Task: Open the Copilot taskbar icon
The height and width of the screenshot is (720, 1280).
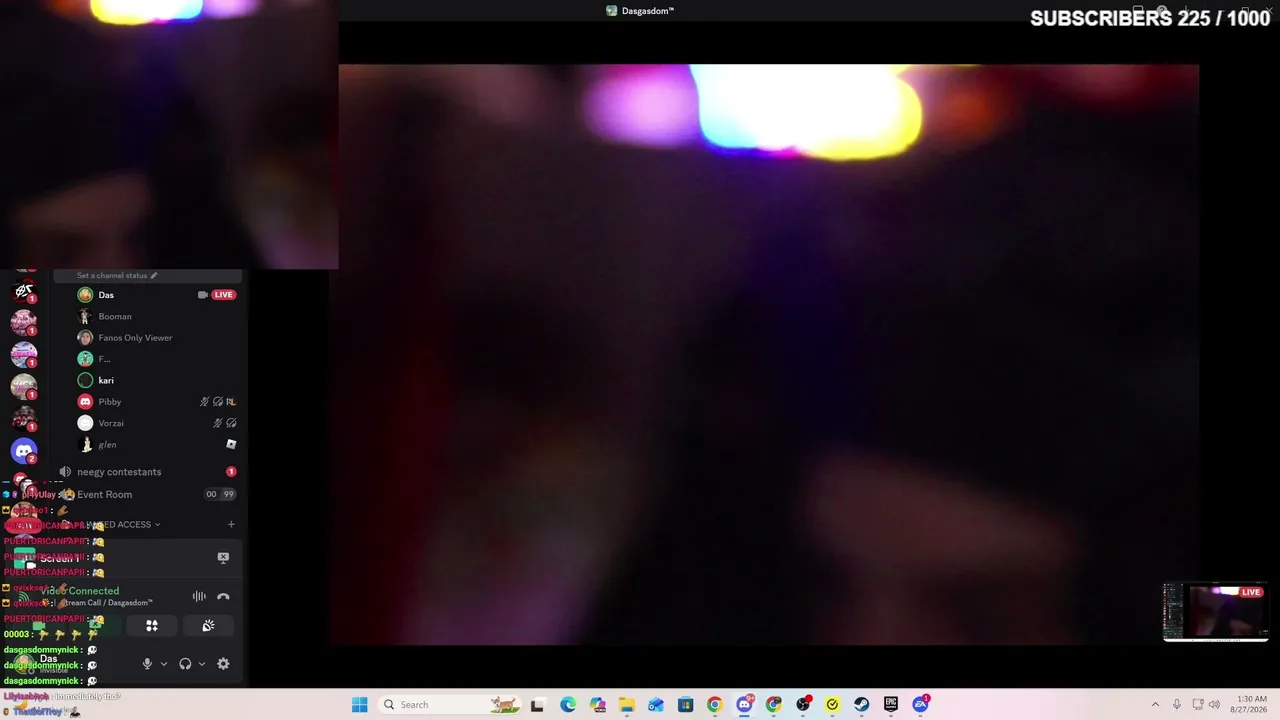Action: click(x=597, y=705)
